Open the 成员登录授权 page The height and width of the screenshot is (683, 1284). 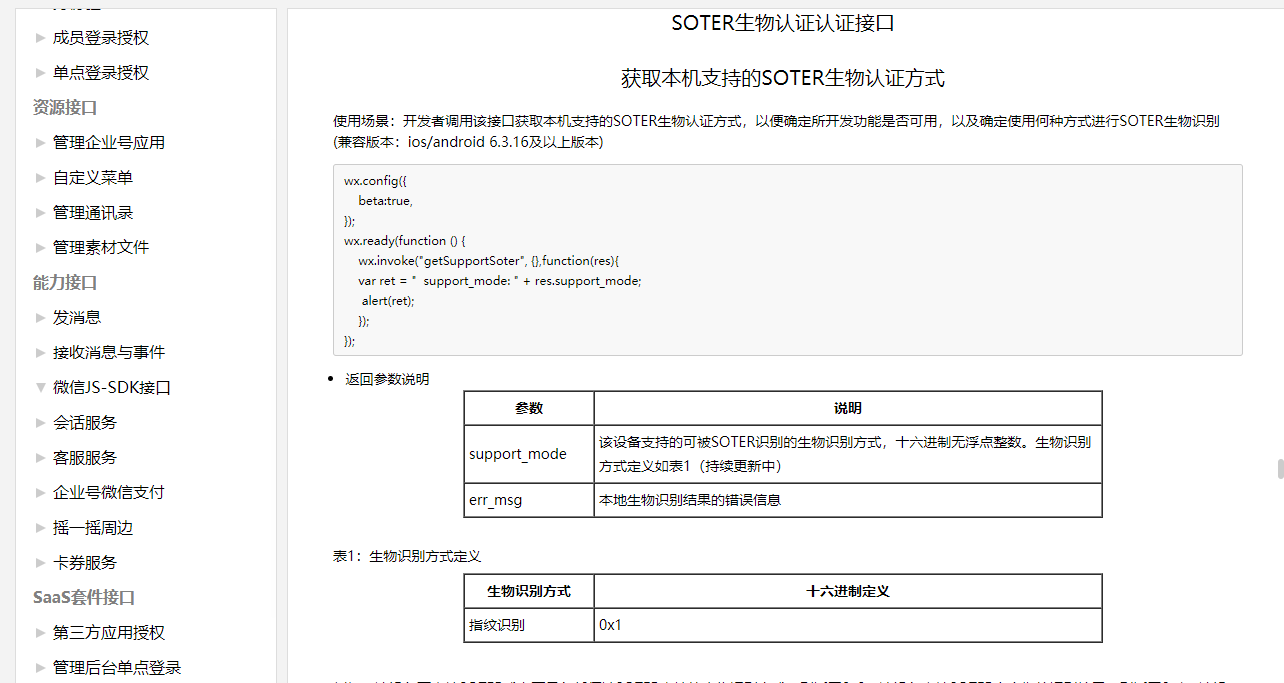[x=101, y=38]
